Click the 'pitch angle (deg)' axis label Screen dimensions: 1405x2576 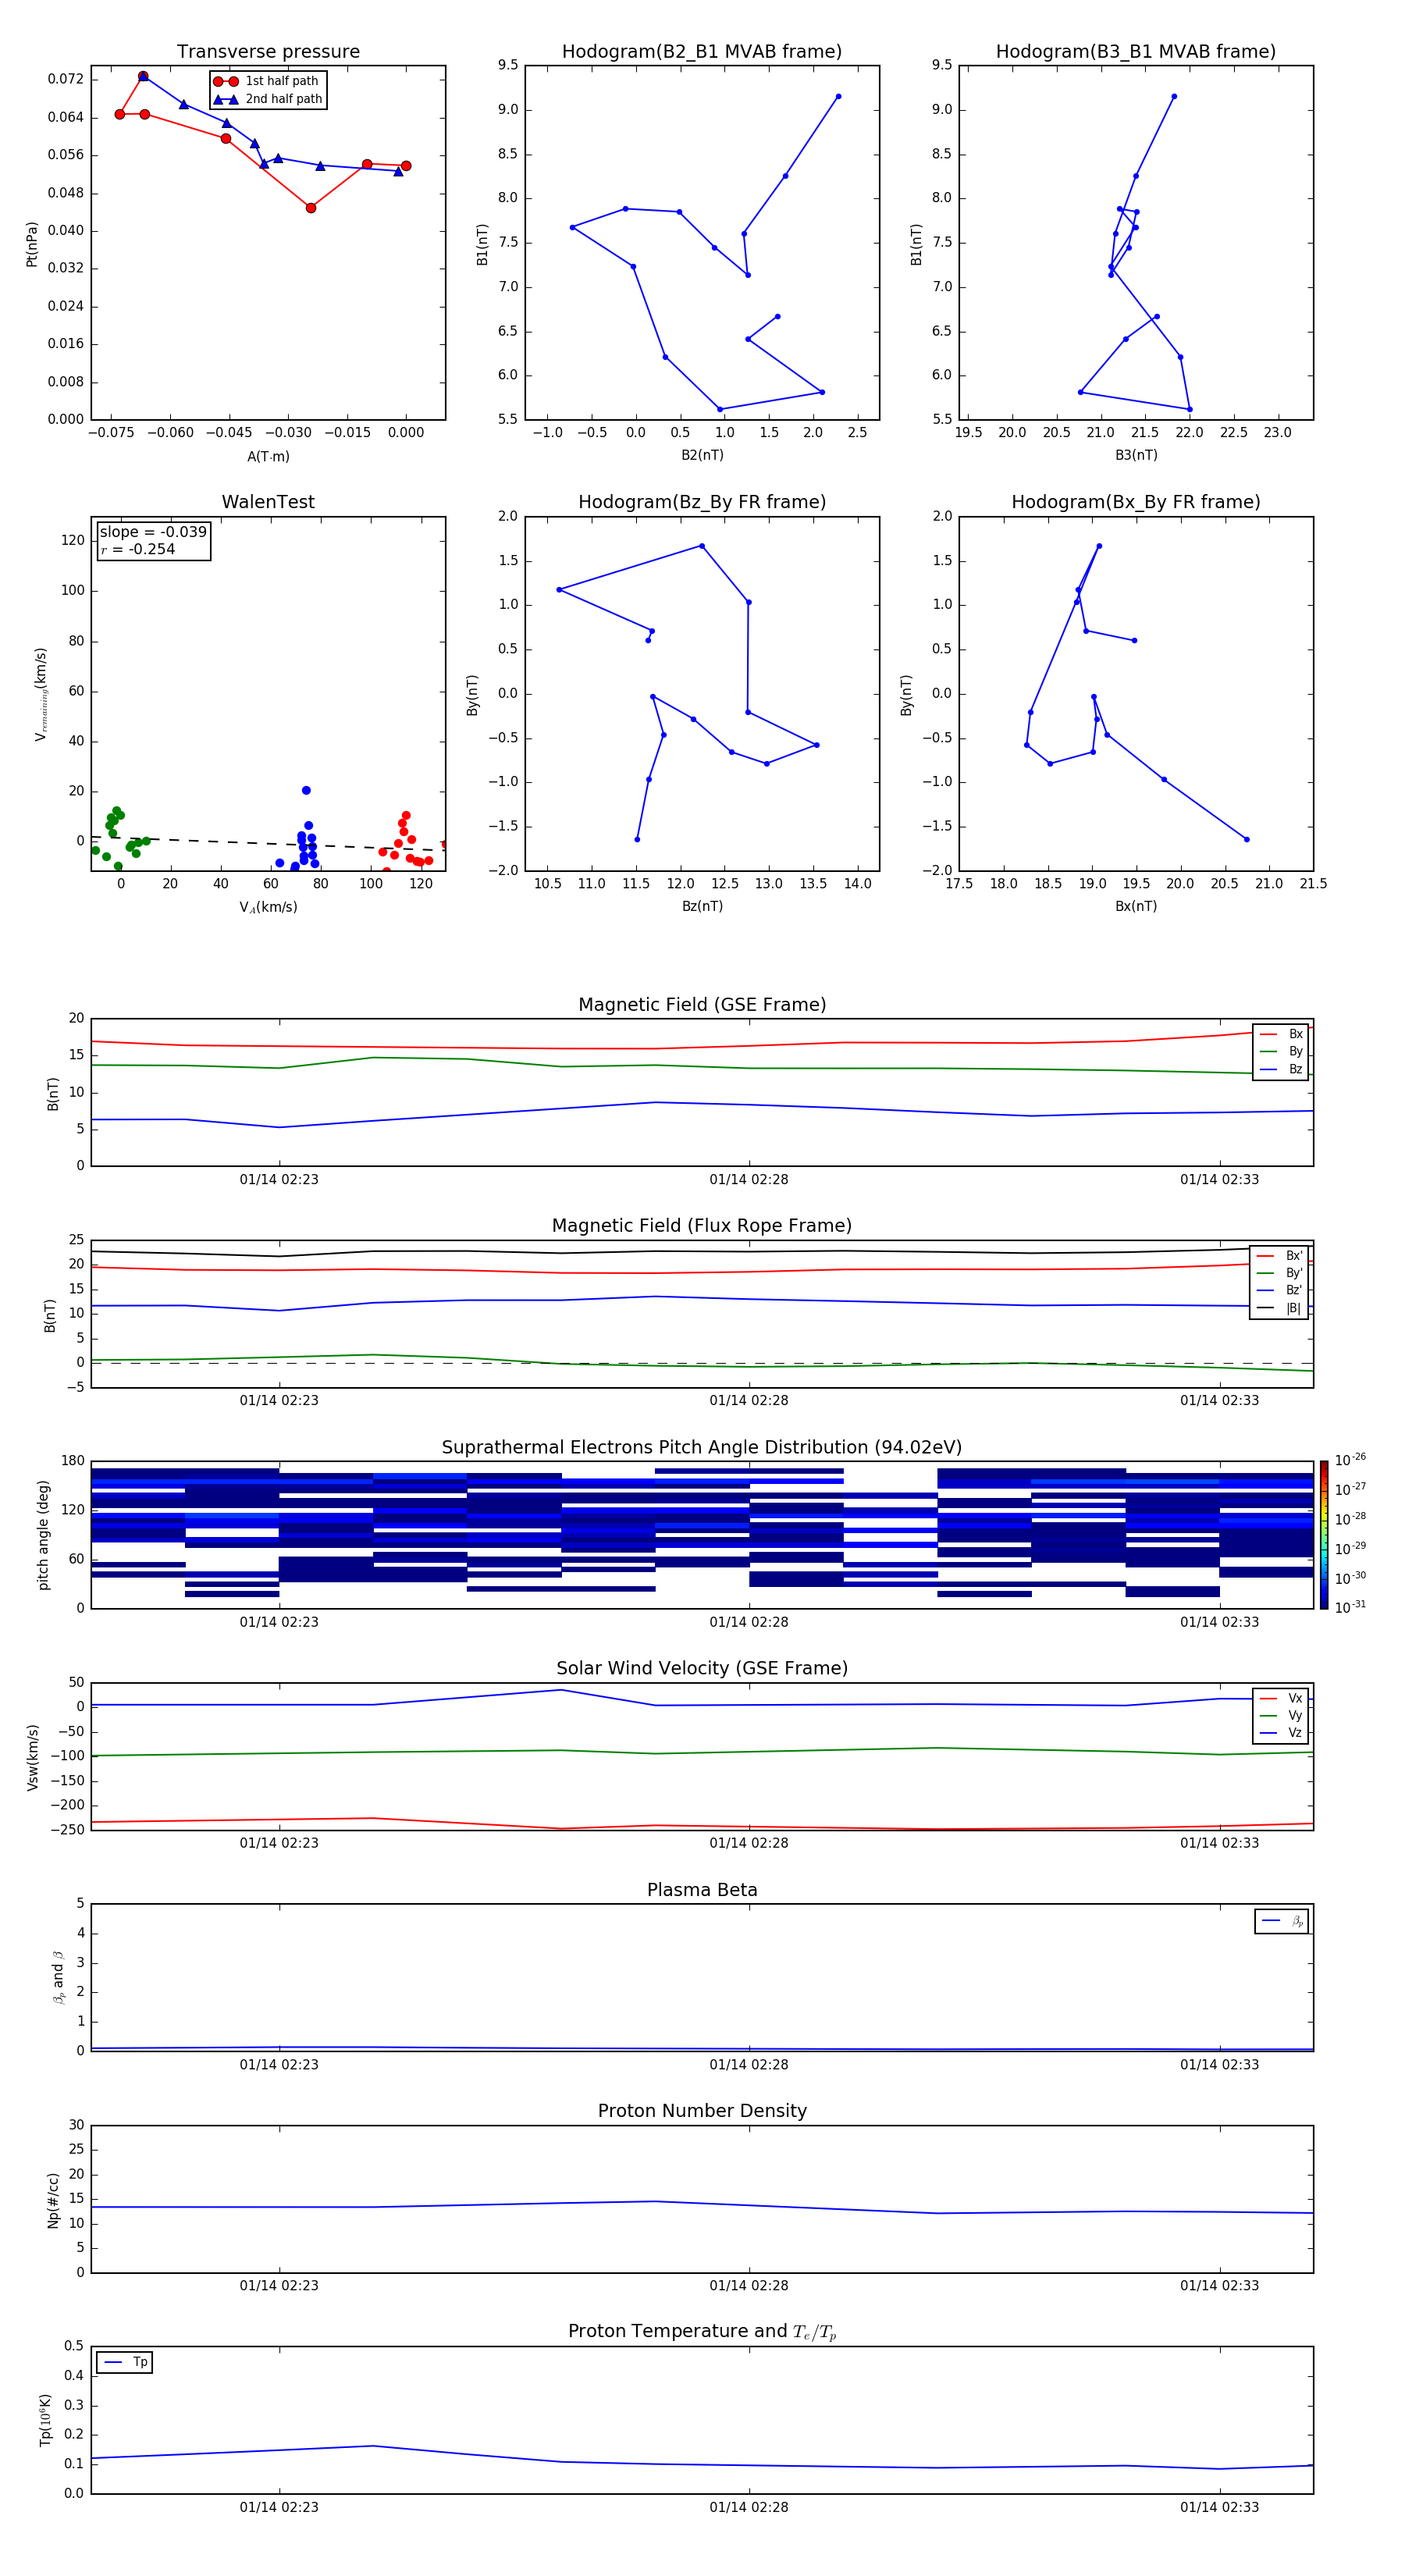(43, 1535)
